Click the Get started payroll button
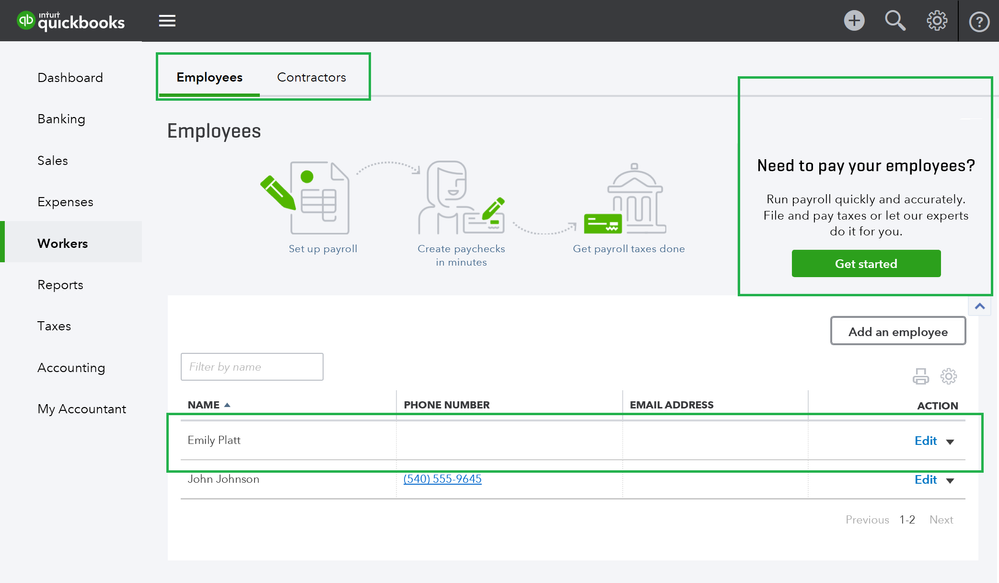The image size is (999, 583). click(x=866, y=264)
